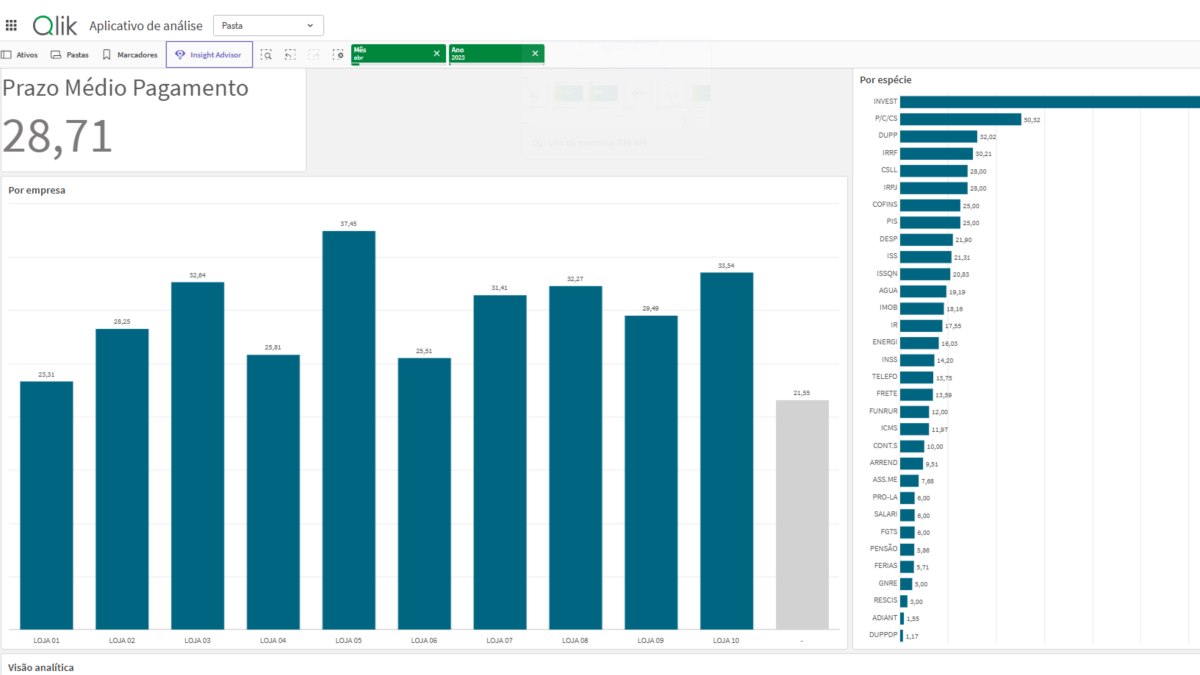
Task: Open the app launcher grid icon
Action: point(12,25)
